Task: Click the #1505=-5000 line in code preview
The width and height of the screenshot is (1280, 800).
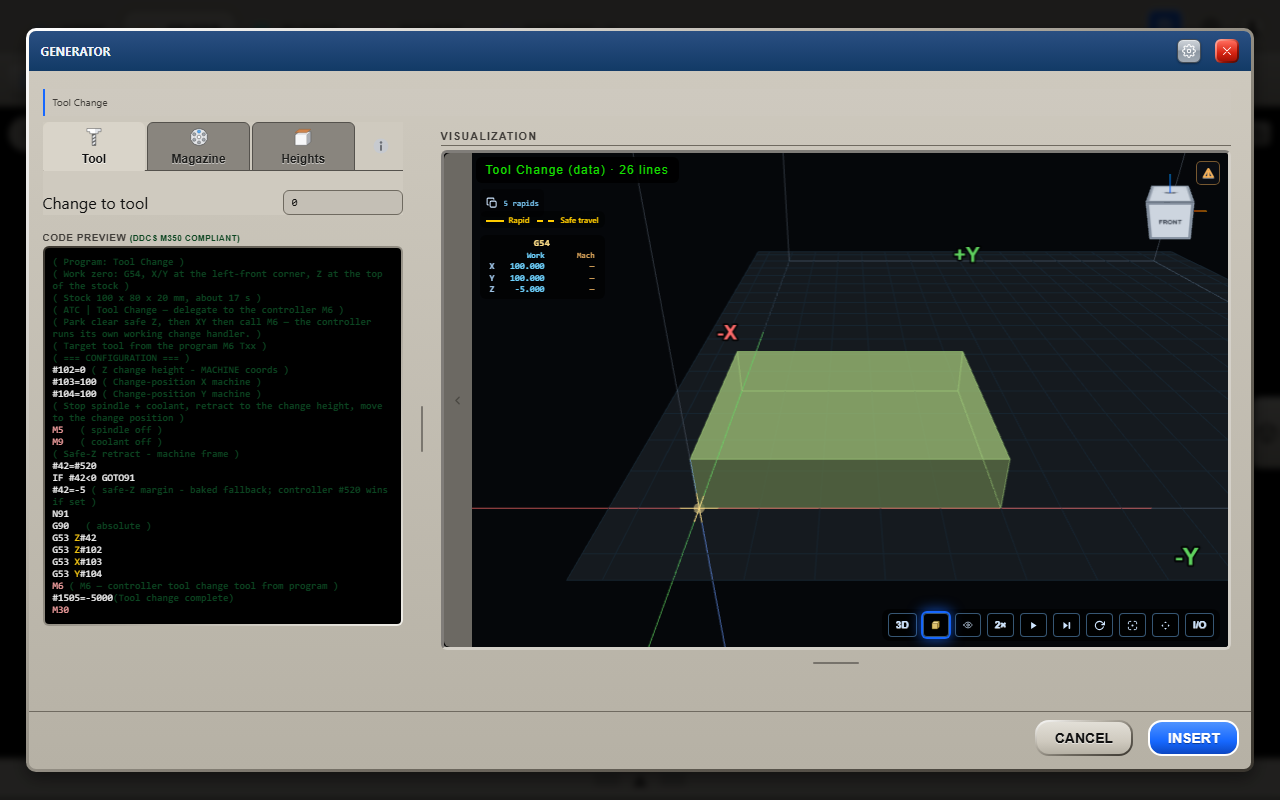Action: 142,598
